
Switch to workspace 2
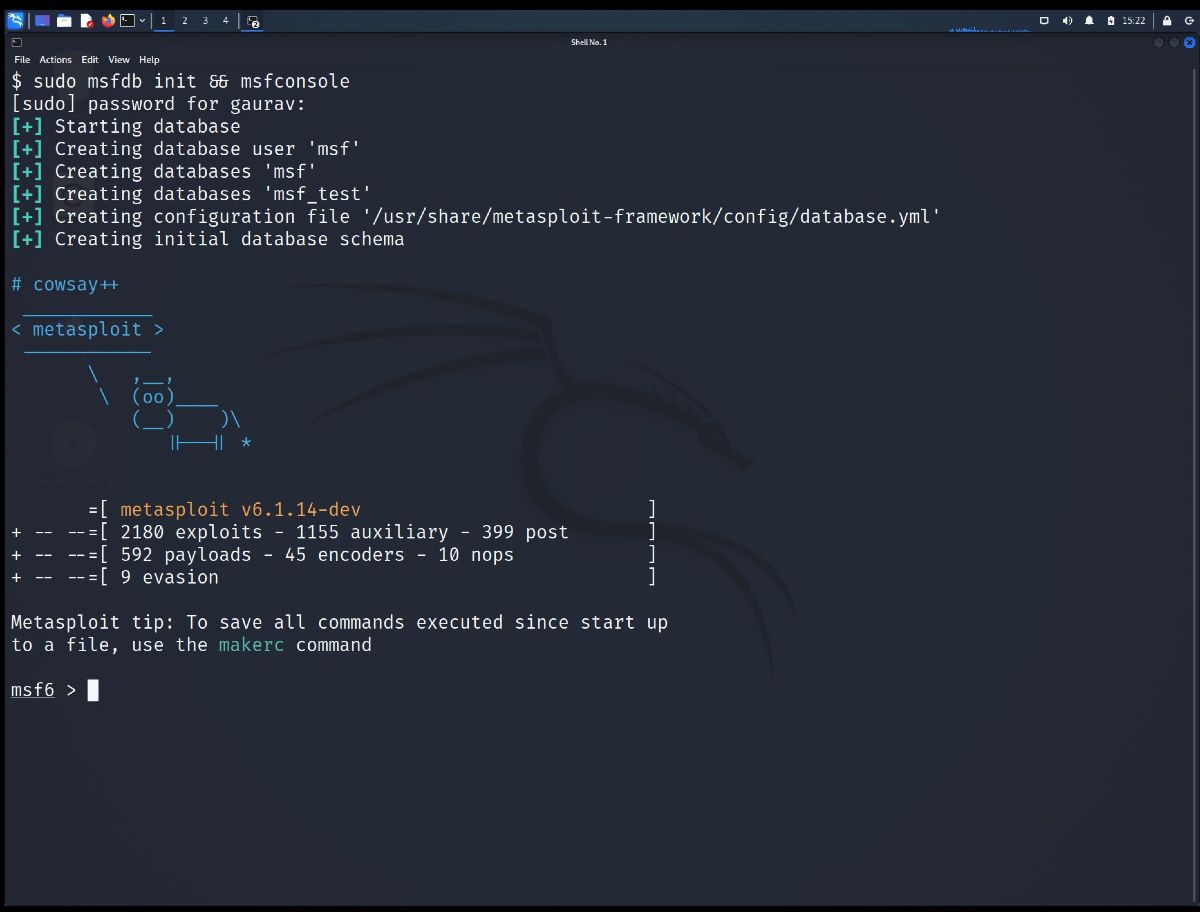[184, 20]
